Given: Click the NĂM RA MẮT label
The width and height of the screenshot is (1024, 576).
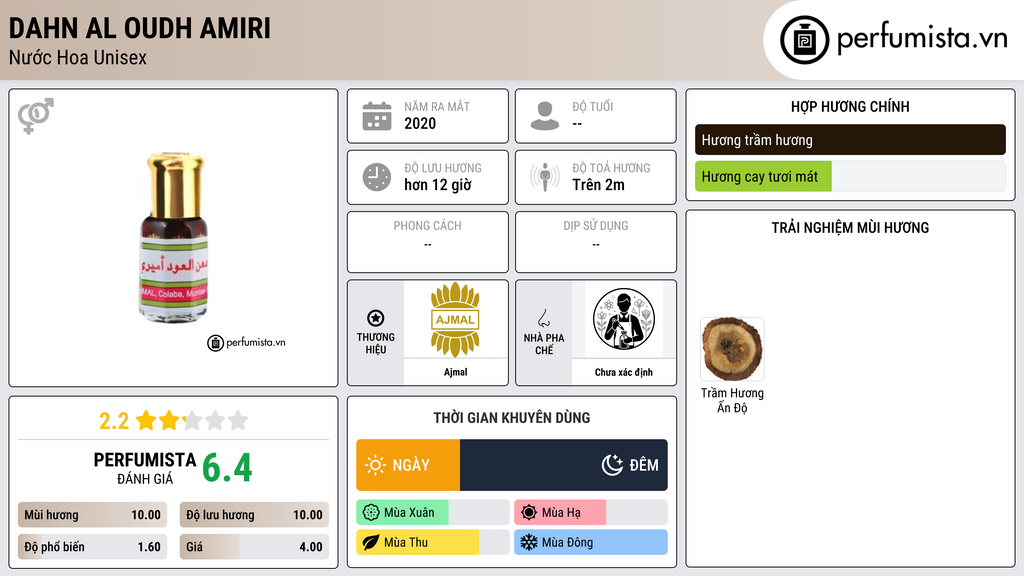Looking at the screenshot, I should click(437, 106).
